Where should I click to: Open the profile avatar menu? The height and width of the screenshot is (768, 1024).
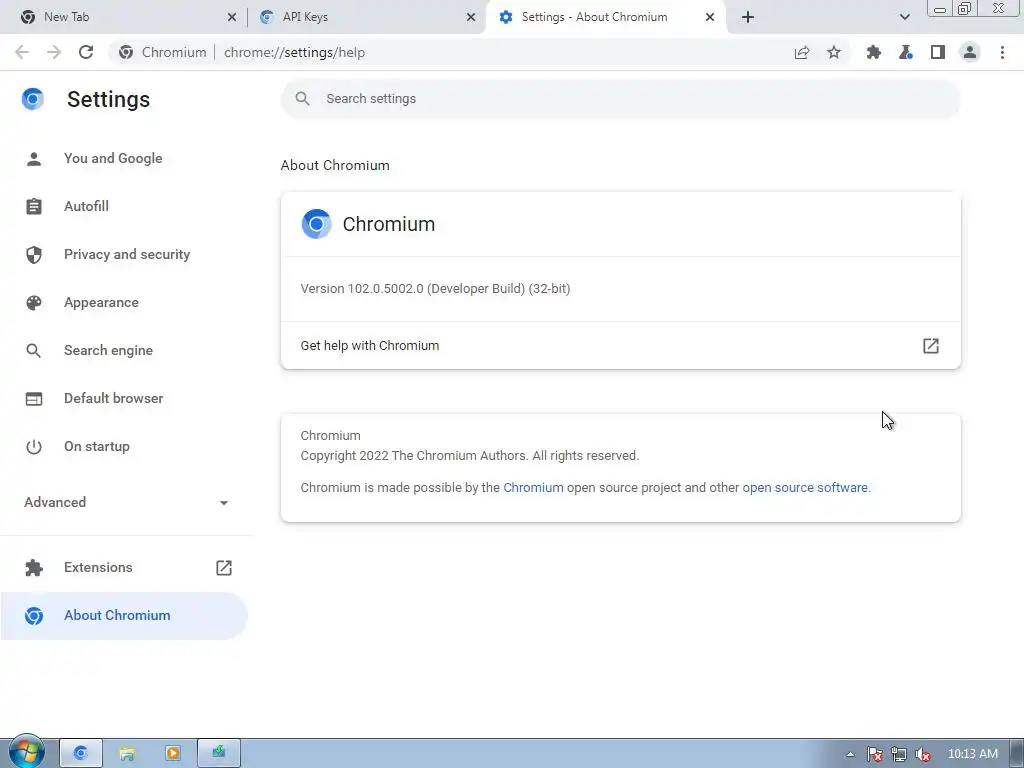pos(970,52)
